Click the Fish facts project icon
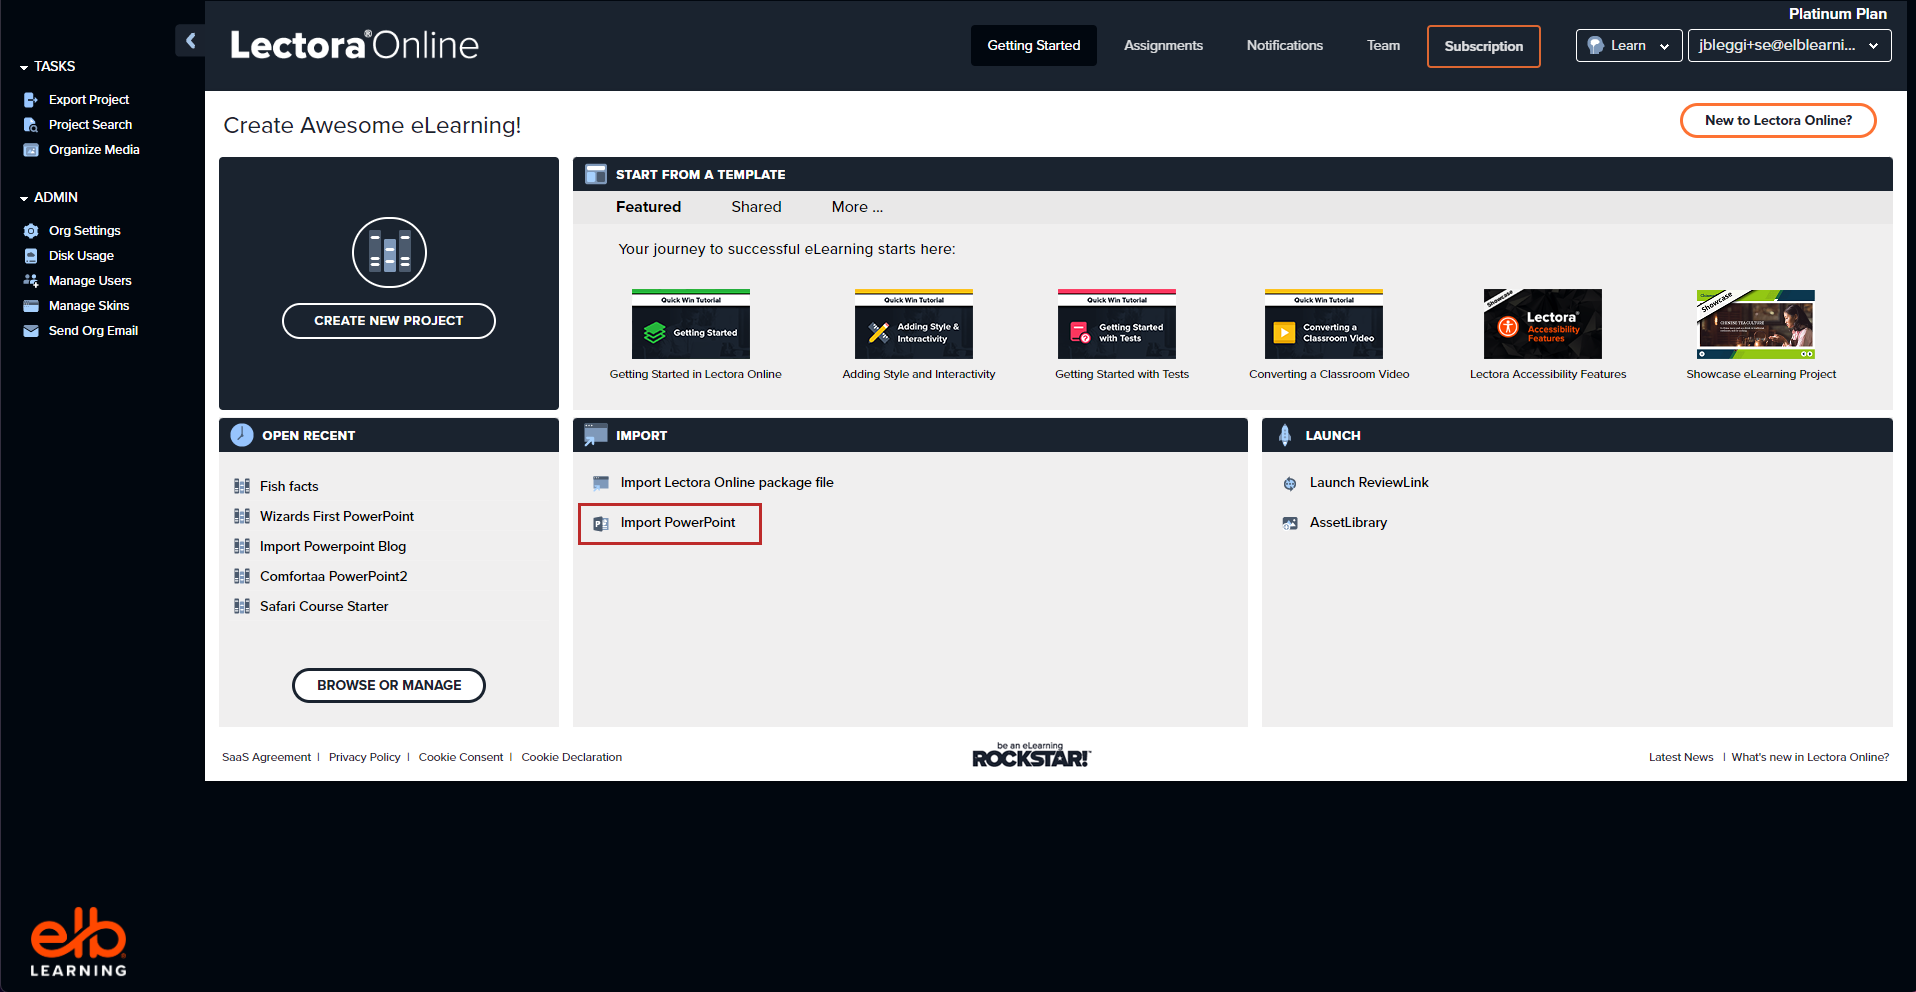This screenshot has height=992, width=1916. tap(242, 486)
